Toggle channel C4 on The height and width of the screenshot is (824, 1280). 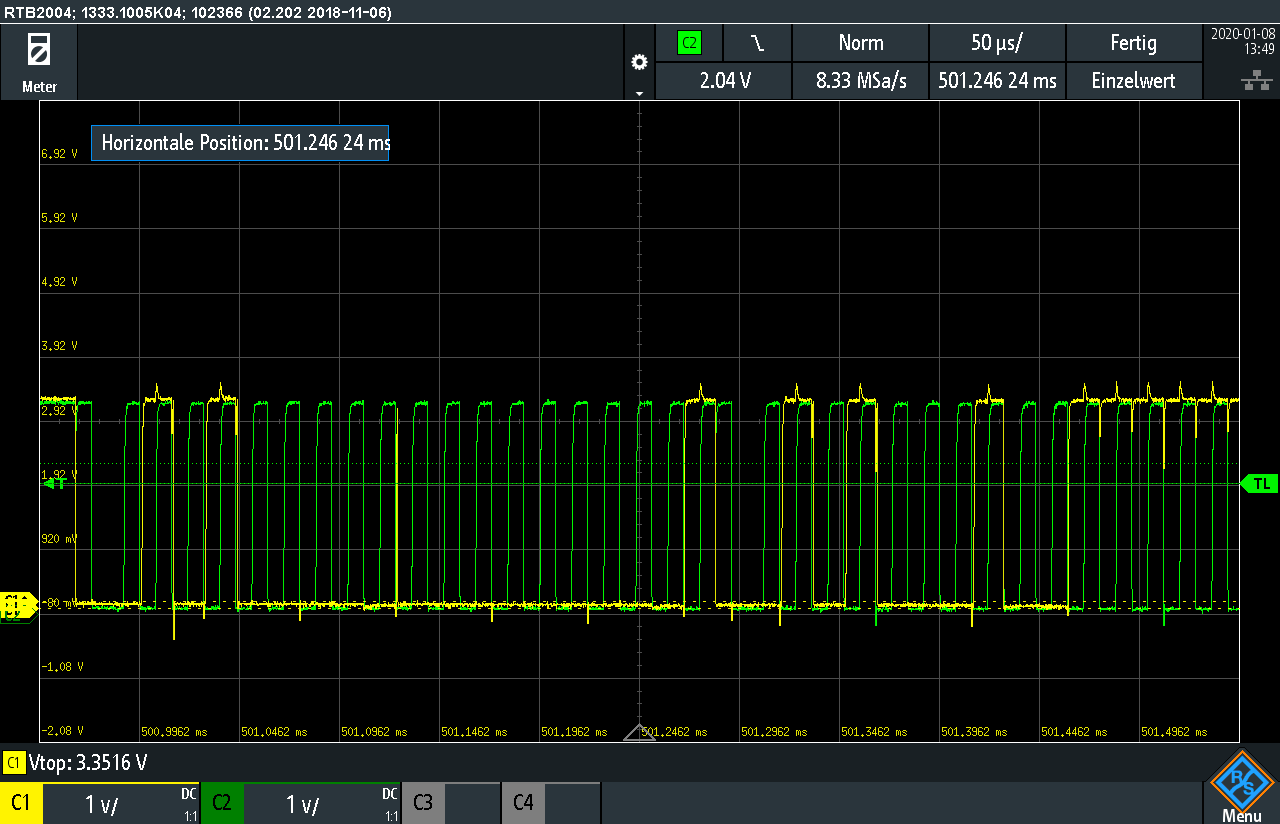coord(523,803)
